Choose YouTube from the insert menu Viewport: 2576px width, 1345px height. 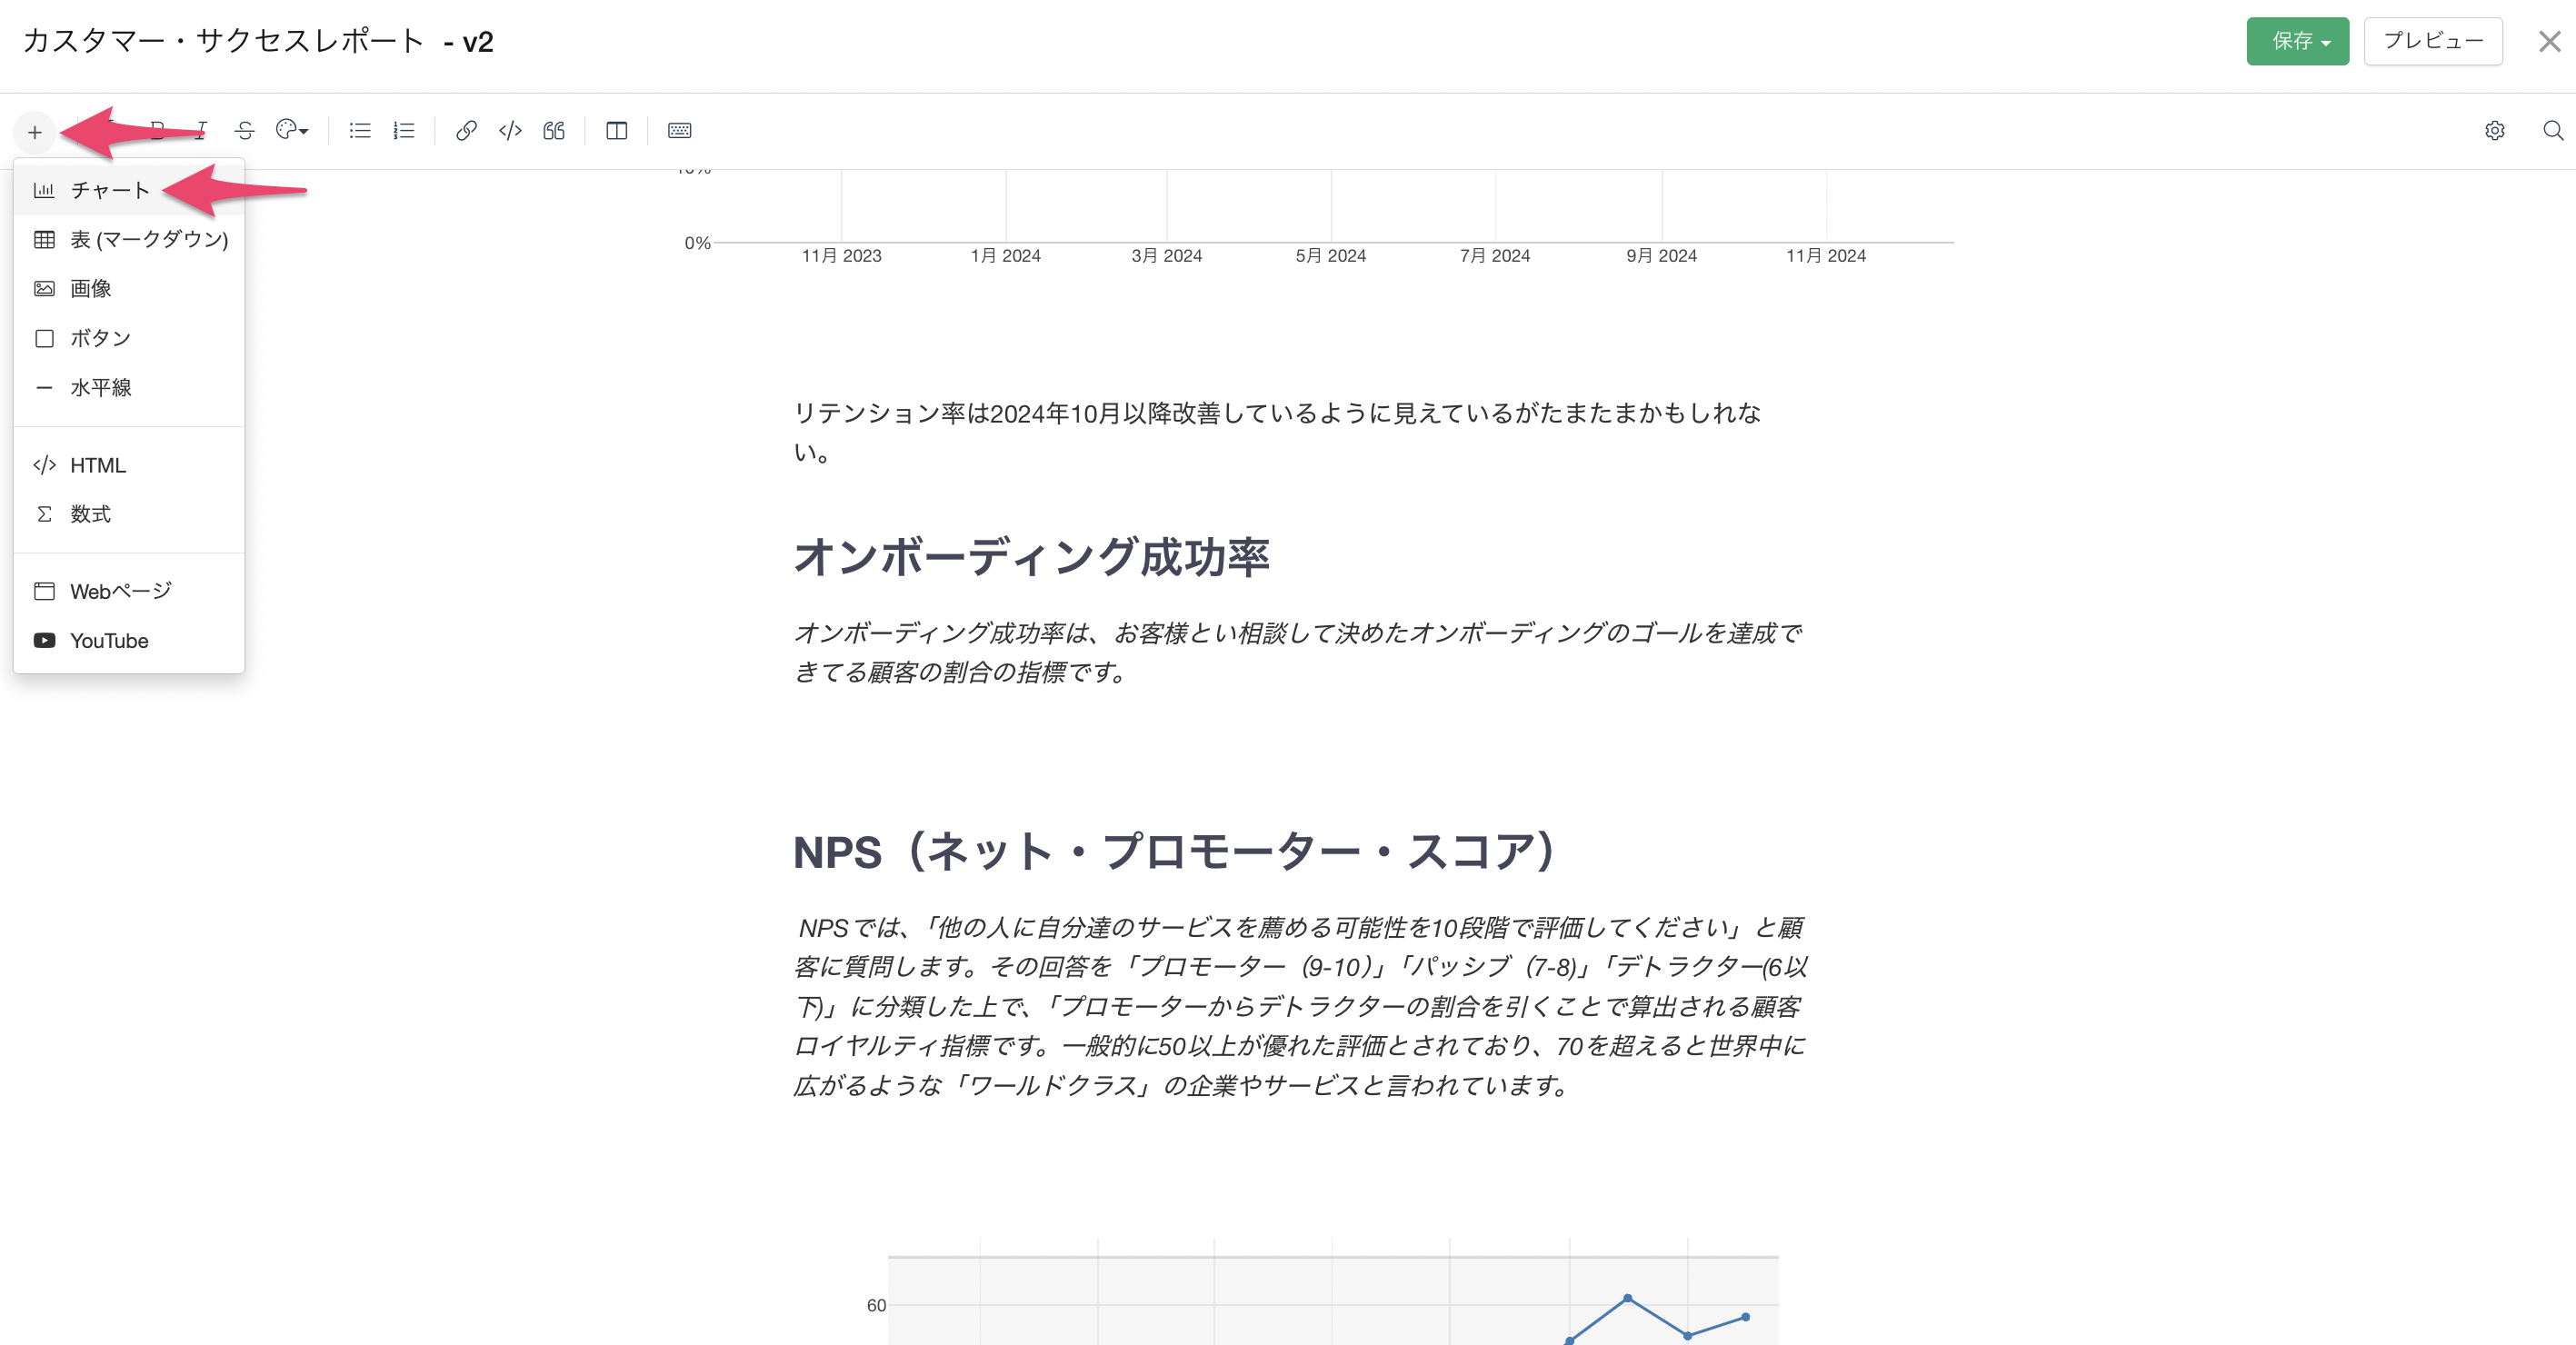pyautogui.click(x=129, y=640)
